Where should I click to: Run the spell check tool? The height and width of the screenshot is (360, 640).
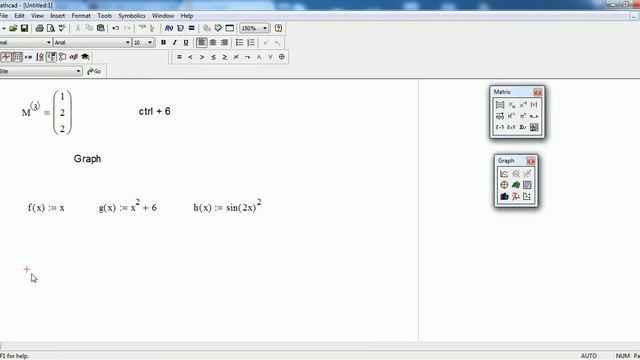coord(62,28)
